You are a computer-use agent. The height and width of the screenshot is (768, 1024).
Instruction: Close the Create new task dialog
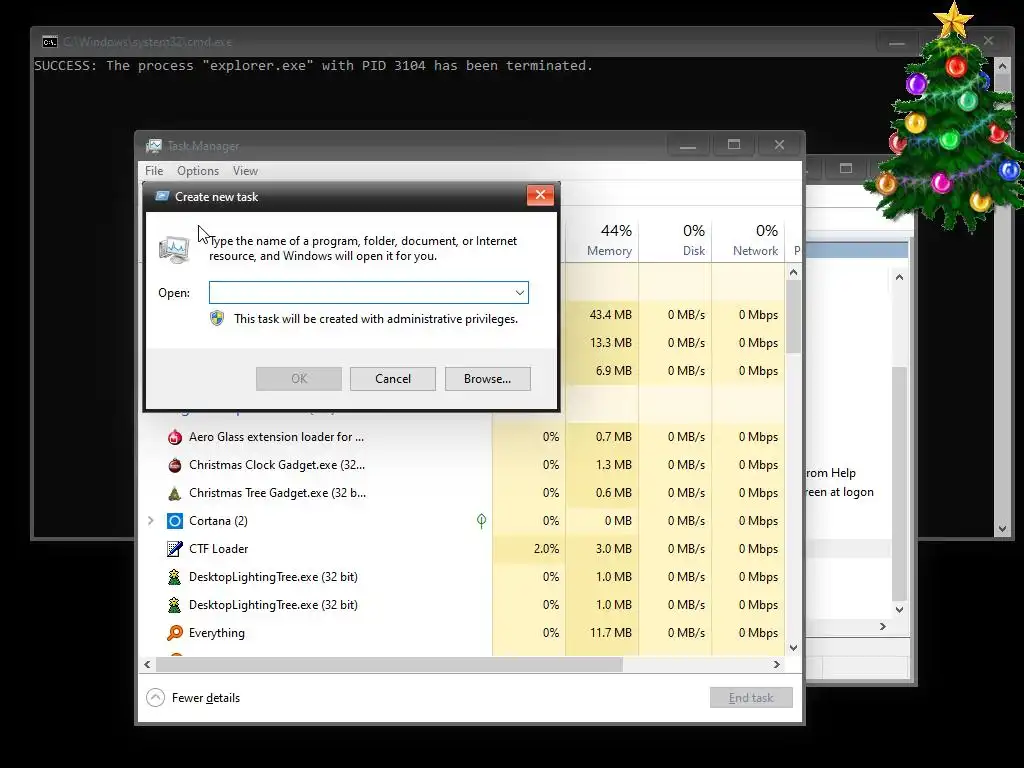pyautogui.click(x=540, y=195)
